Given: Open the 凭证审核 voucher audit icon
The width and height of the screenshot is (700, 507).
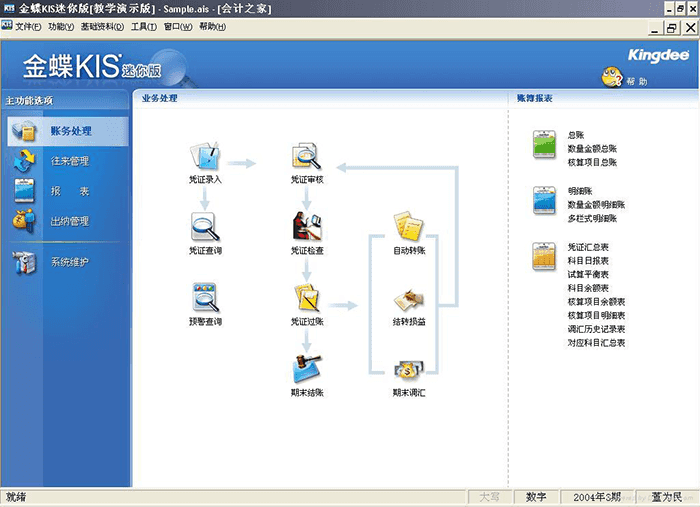Looking at the screenshot, I should pos(307,156).
